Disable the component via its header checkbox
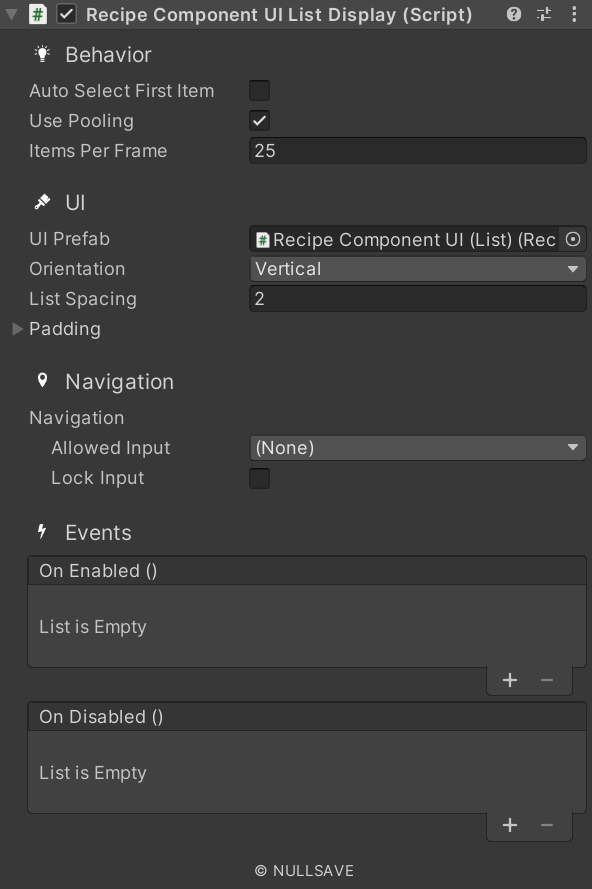This screenshot has height=889, width=592. 66,14
